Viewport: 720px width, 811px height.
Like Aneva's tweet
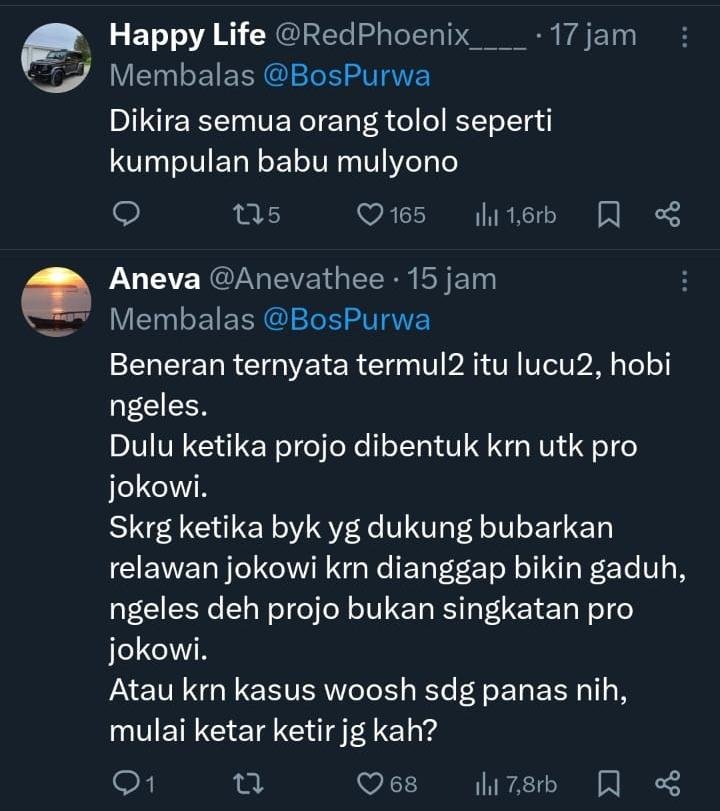tap(371, 783)
